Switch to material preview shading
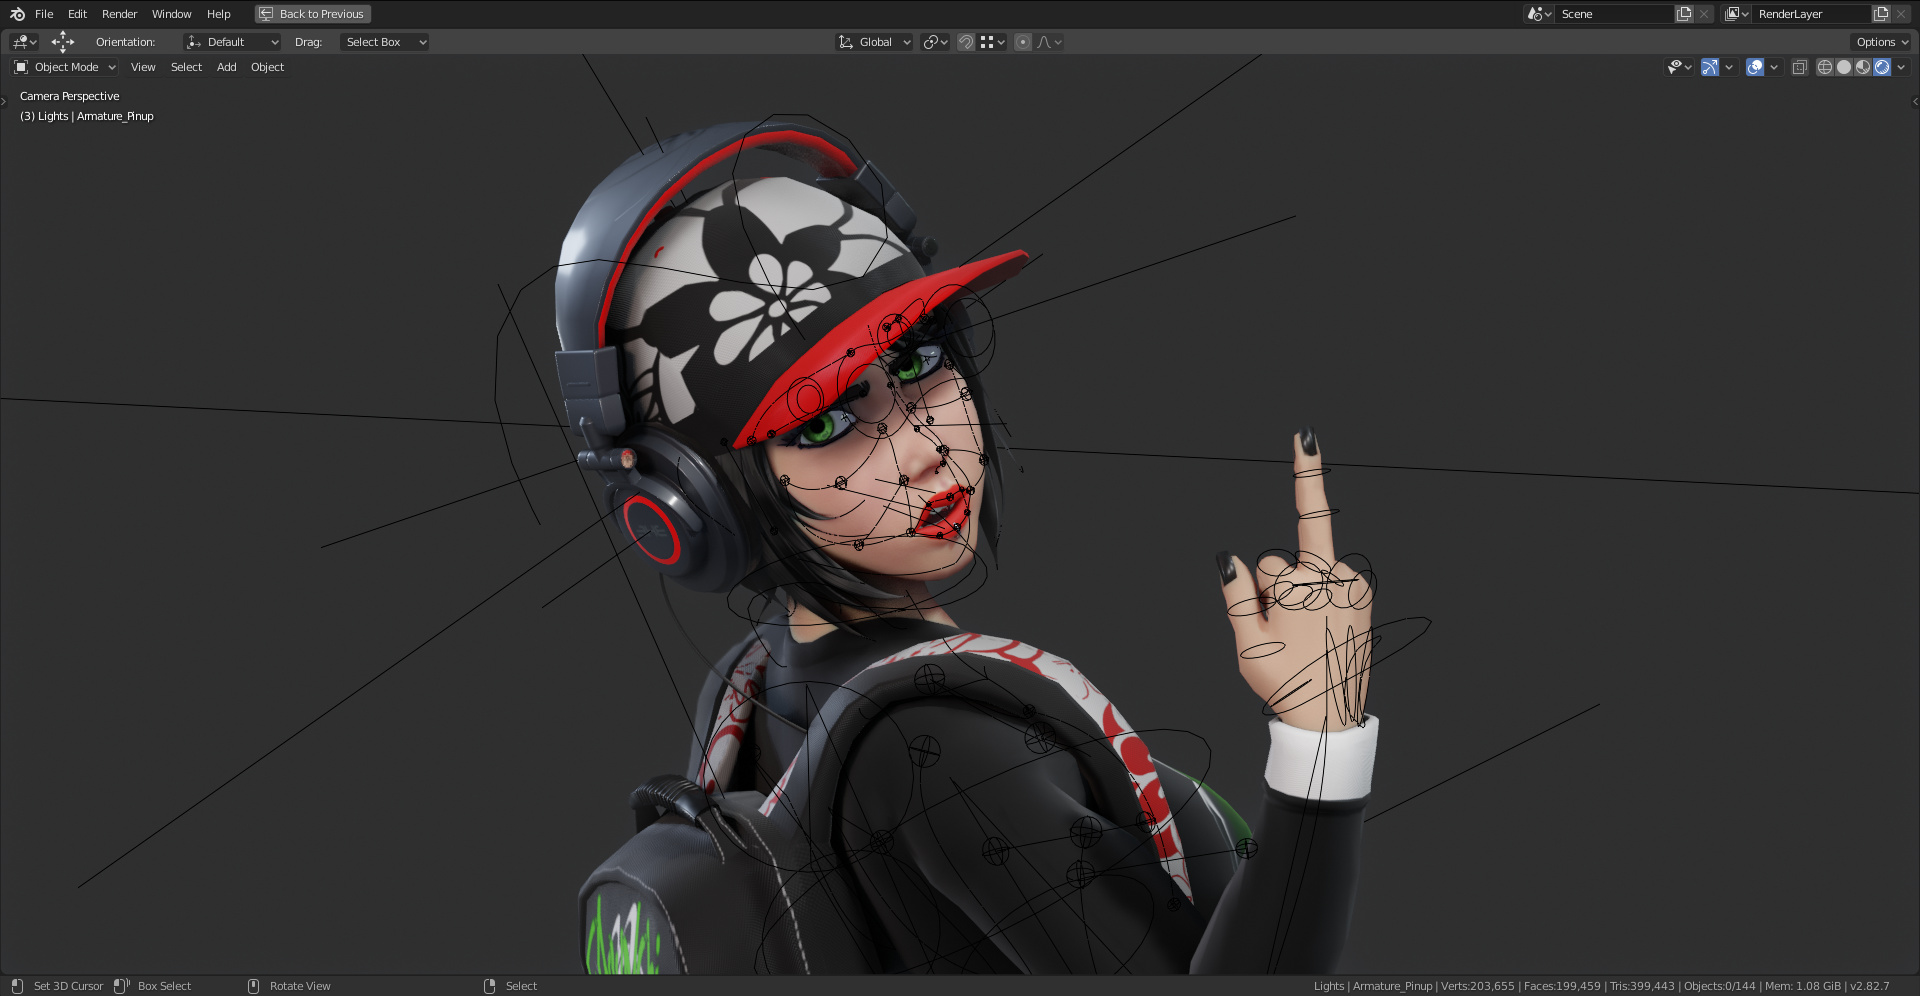The height and width of the screenshot is (996, 1920). tap(1863, 67)
